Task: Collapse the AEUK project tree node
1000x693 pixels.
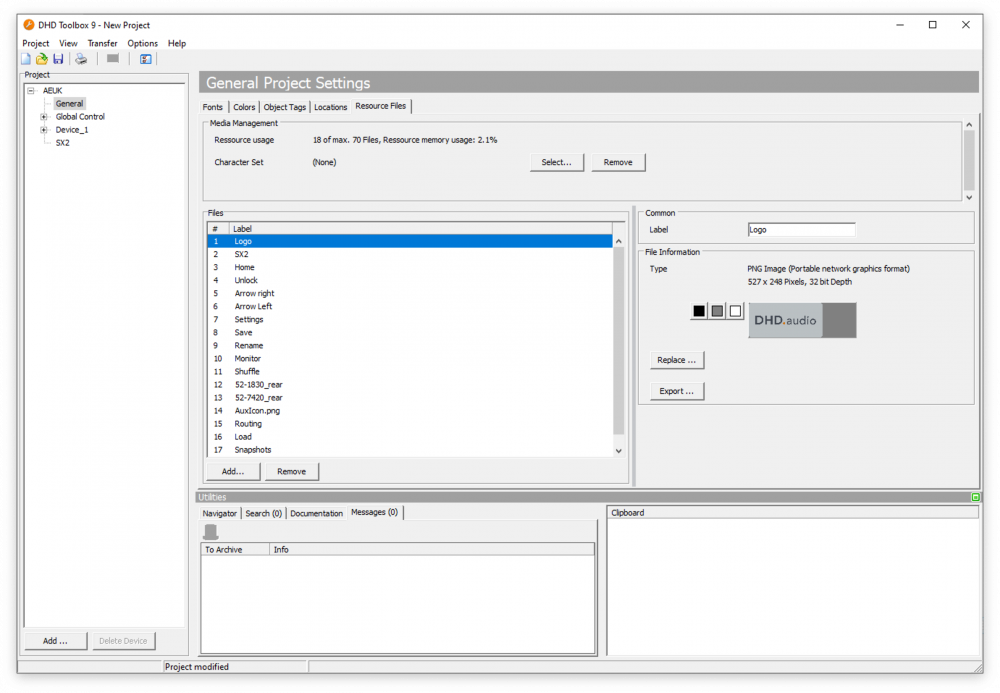Action: 32,90
